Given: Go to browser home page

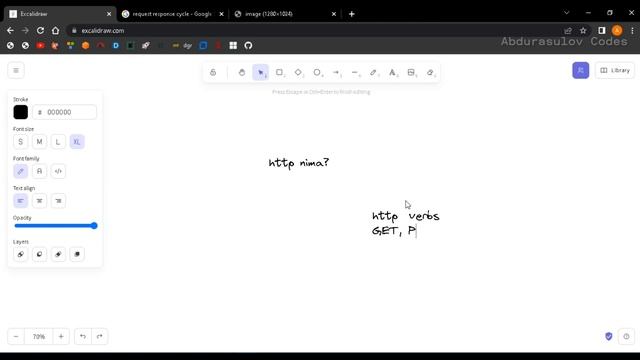Looking at the screenshot, I should click(x=55, y=31).
